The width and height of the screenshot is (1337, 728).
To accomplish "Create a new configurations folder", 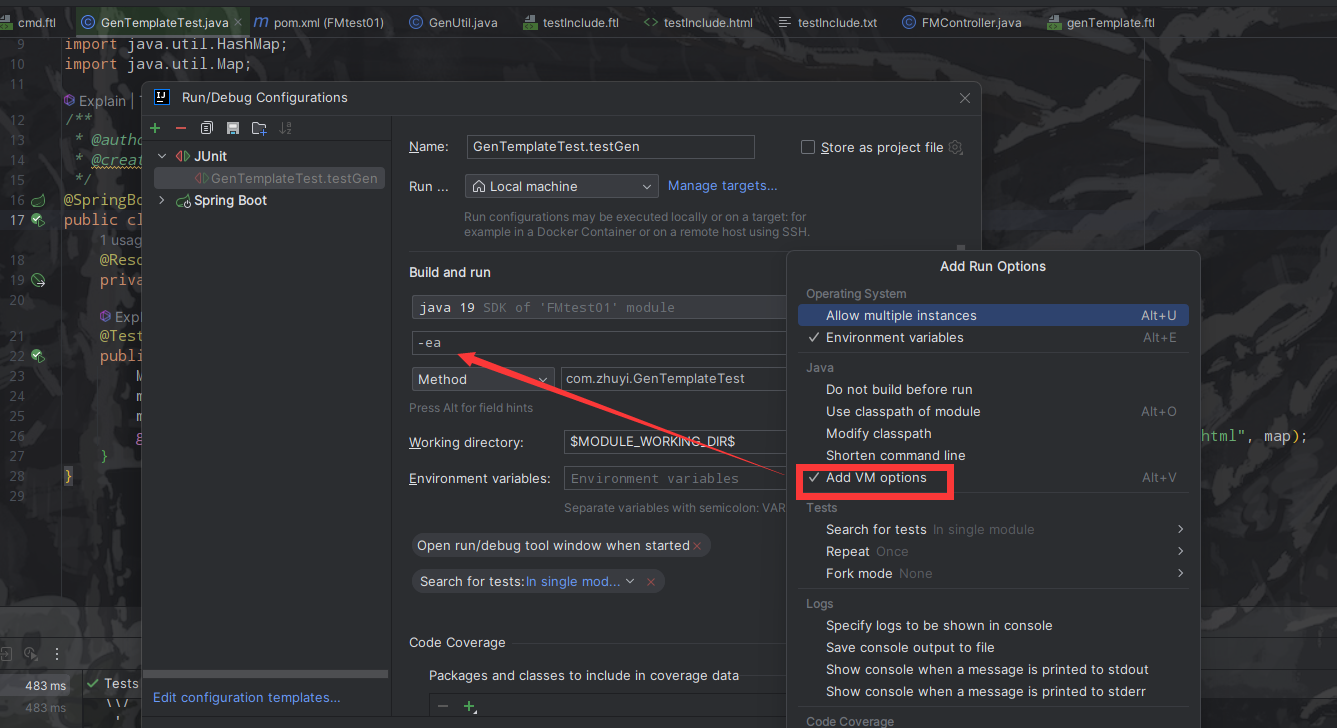I will pyautogui.click(x=259, y=128).
